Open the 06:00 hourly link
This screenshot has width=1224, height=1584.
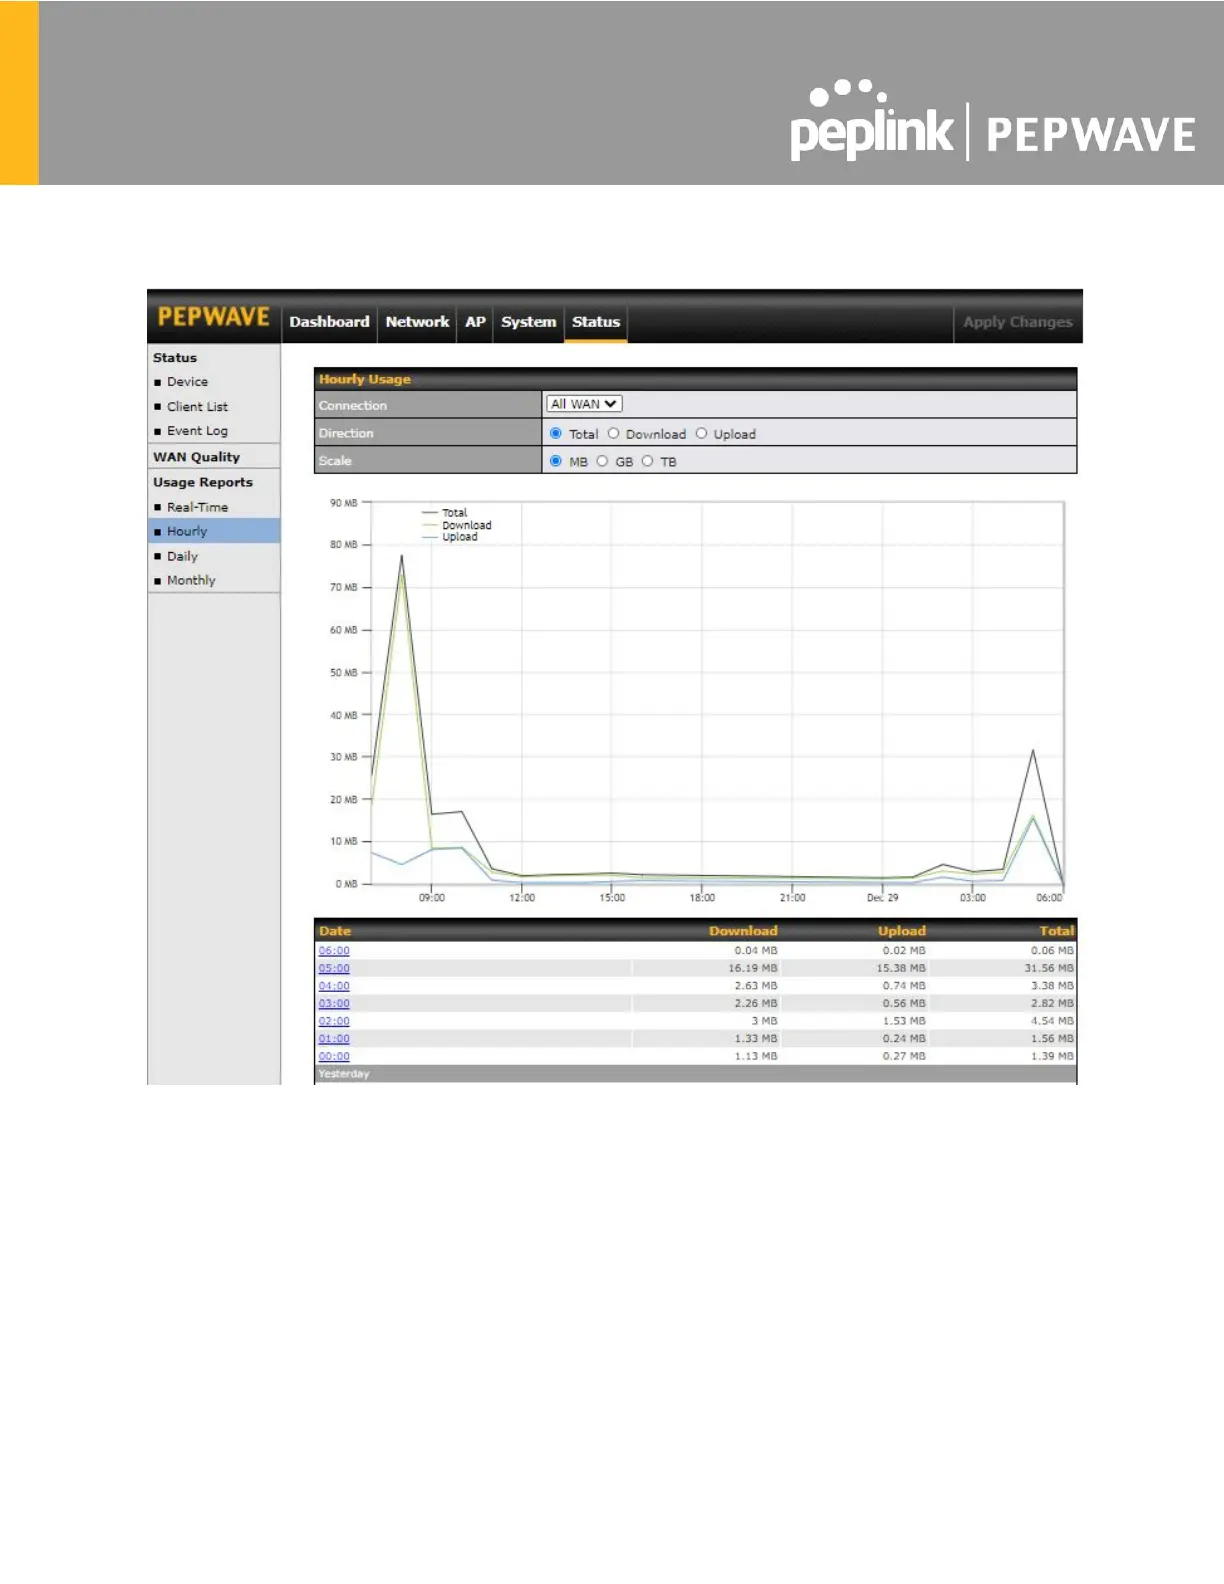[x=334, y=951]
